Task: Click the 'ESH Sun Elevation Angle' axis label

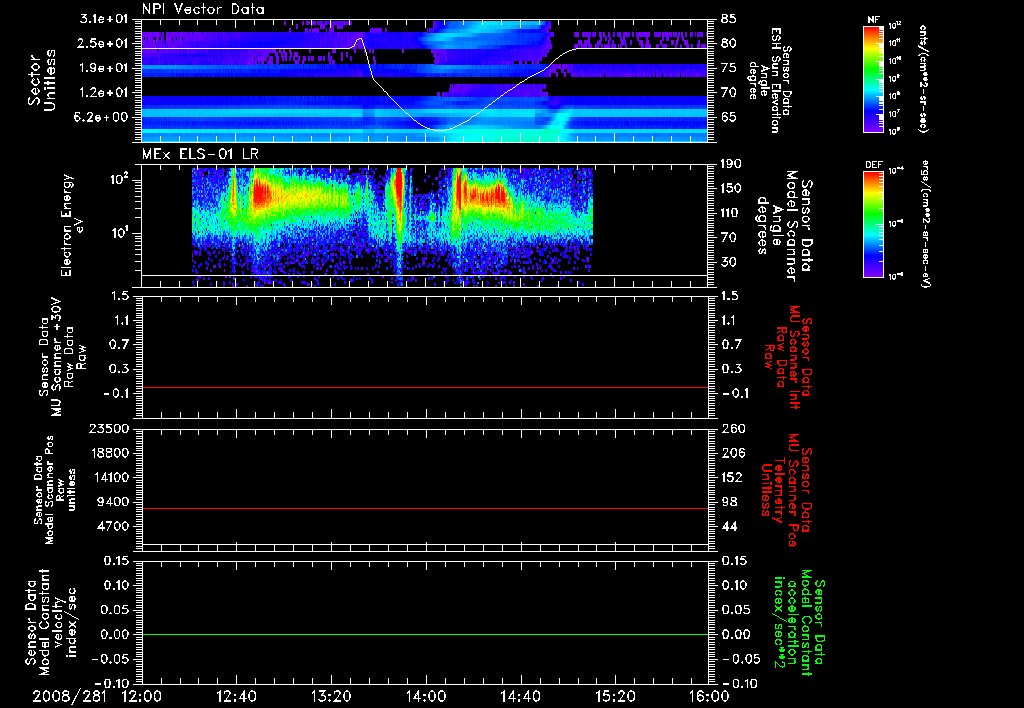Action: pyautogui.click(x=771, y=80)
